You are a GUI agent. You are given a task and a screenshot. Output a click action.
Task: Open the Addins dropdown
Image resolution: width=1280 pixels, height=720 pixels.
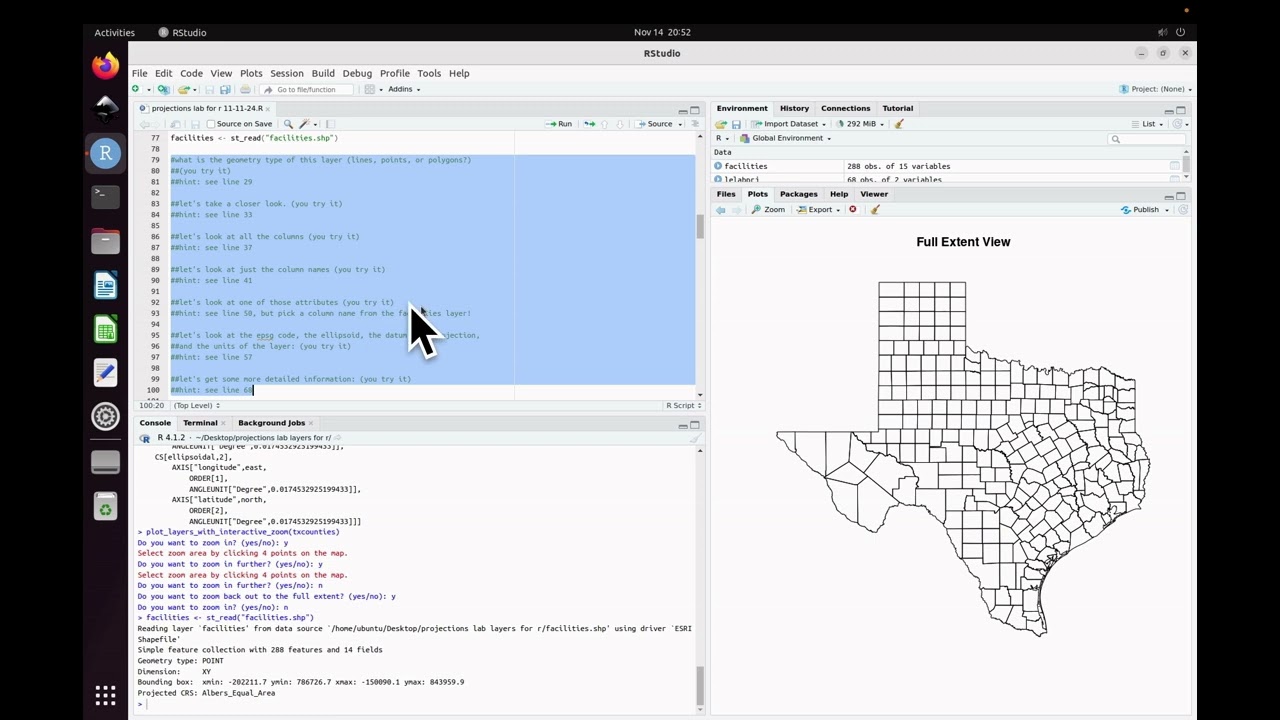pyautogui.click(x=404, y=89)
